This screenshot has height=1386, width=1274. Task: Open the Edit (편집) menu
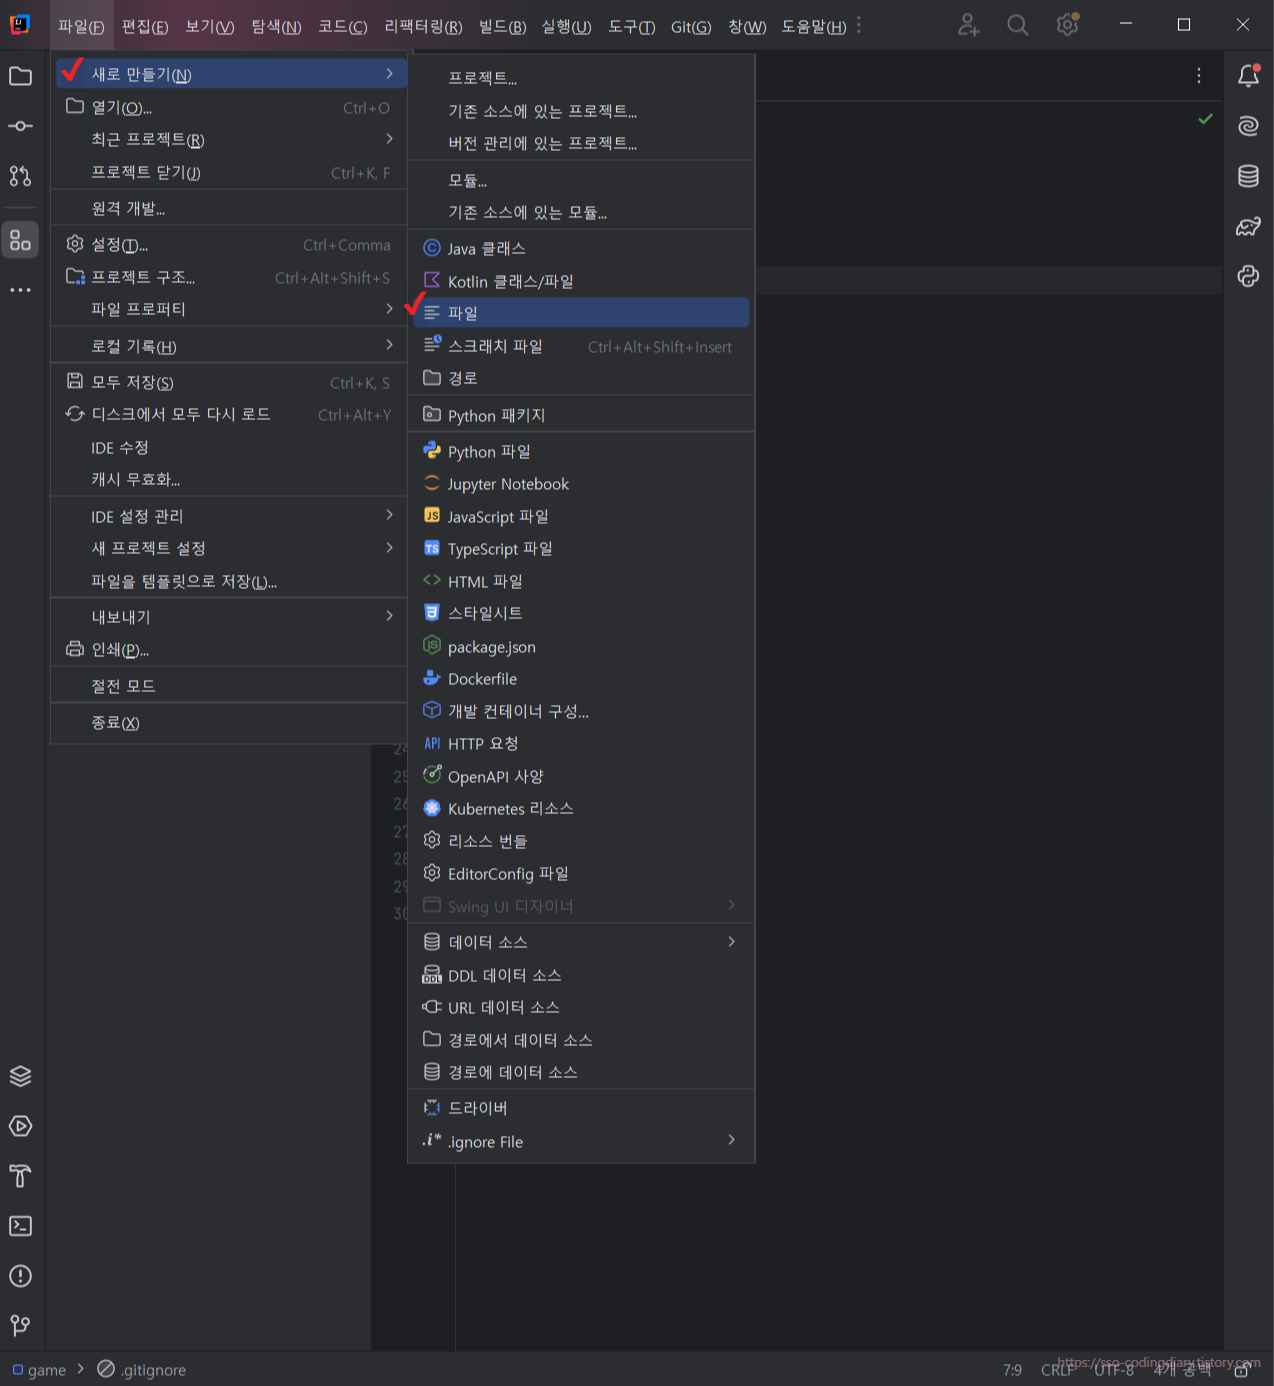click(x=145, y=26)
